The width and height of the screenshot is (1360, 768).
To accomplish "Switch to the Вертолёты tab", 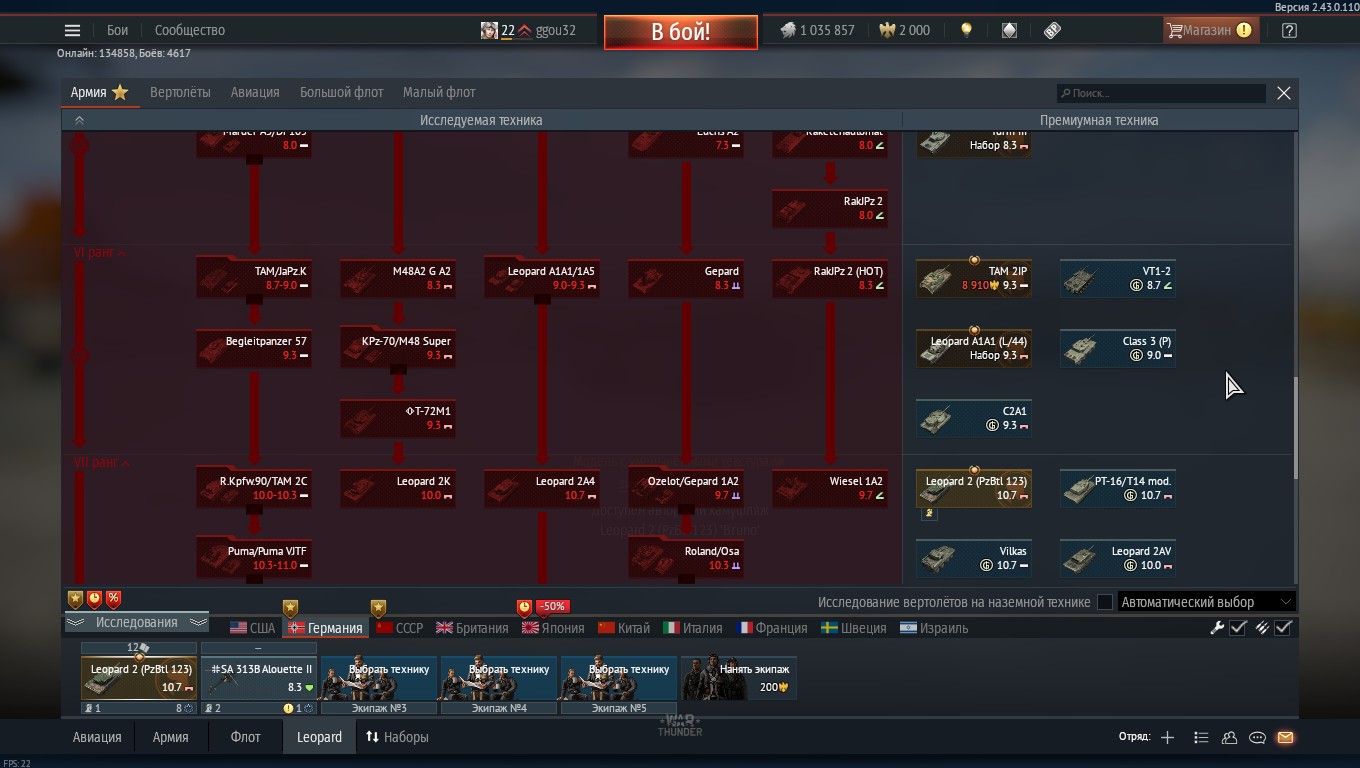I will point(180,92).
